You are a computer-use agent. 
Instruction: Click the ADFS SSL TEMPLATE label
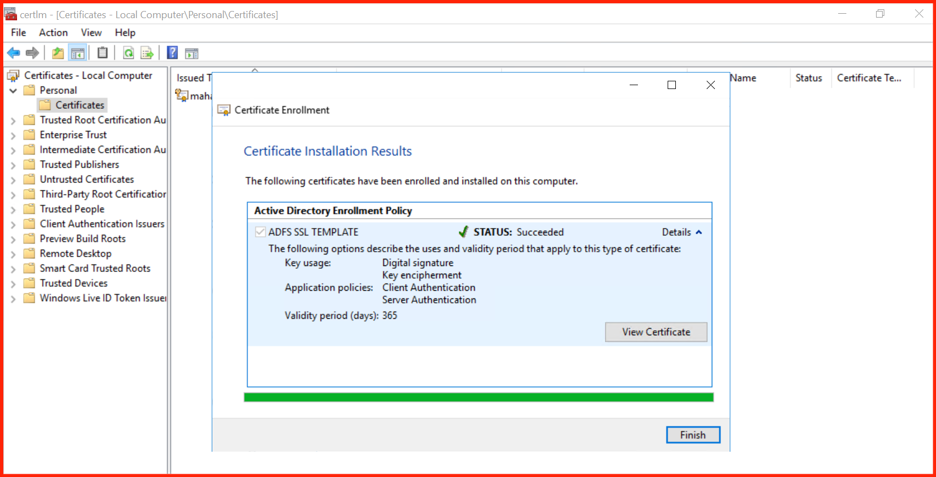pos(313,232)
